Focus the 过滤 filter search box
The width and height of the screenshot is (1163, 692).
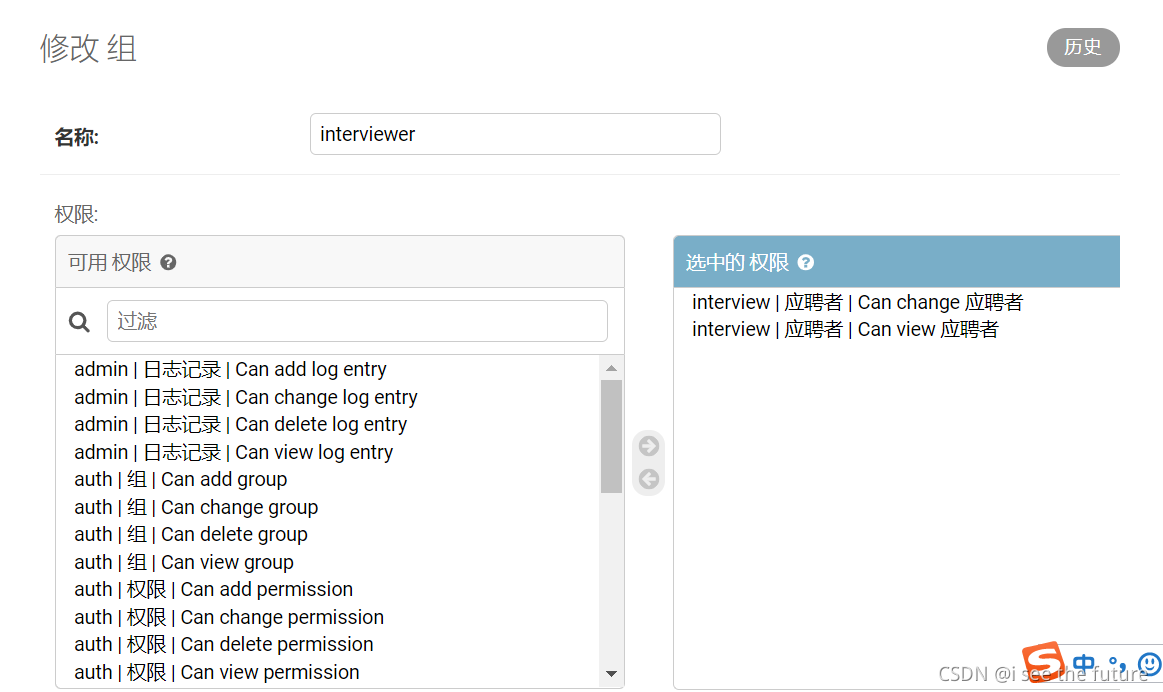(x=357, y=321)
